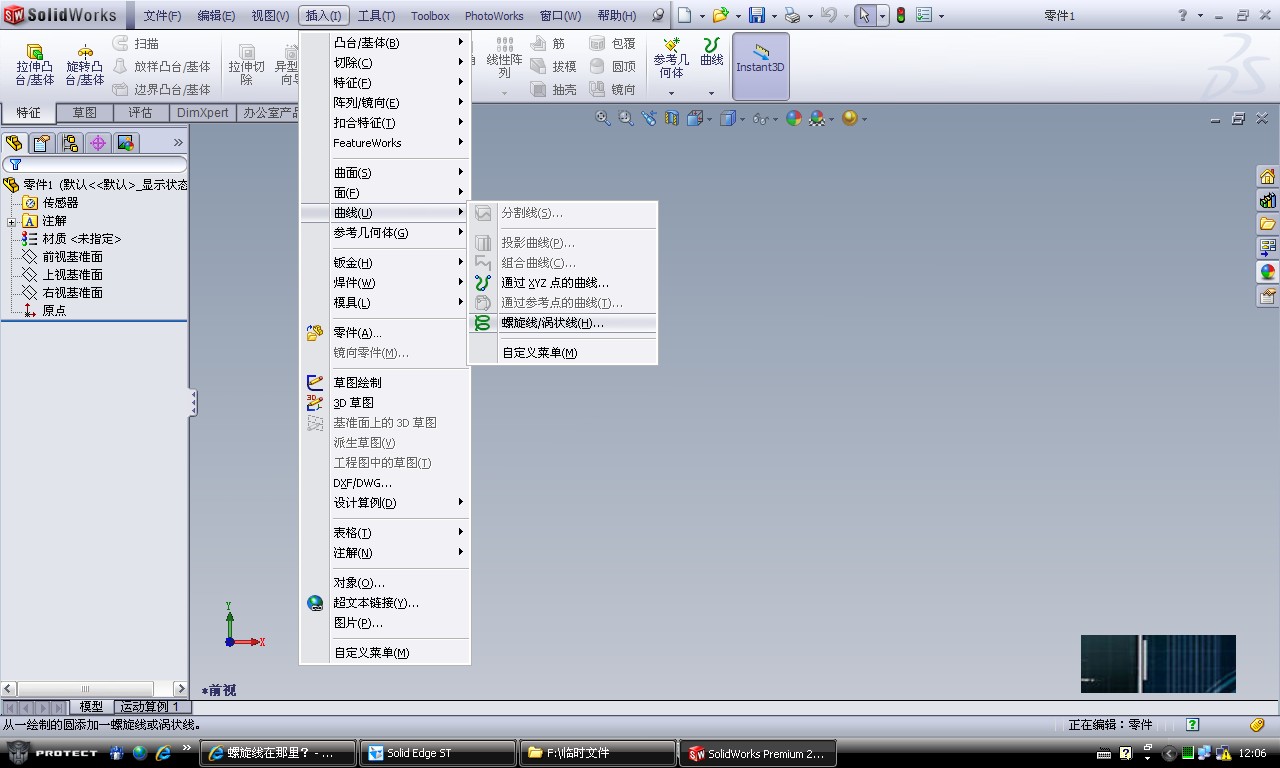Open the dropdown arrow under 曲线 toolbar button
Viewport: 1280px width, 768px height.
(712, 93)
